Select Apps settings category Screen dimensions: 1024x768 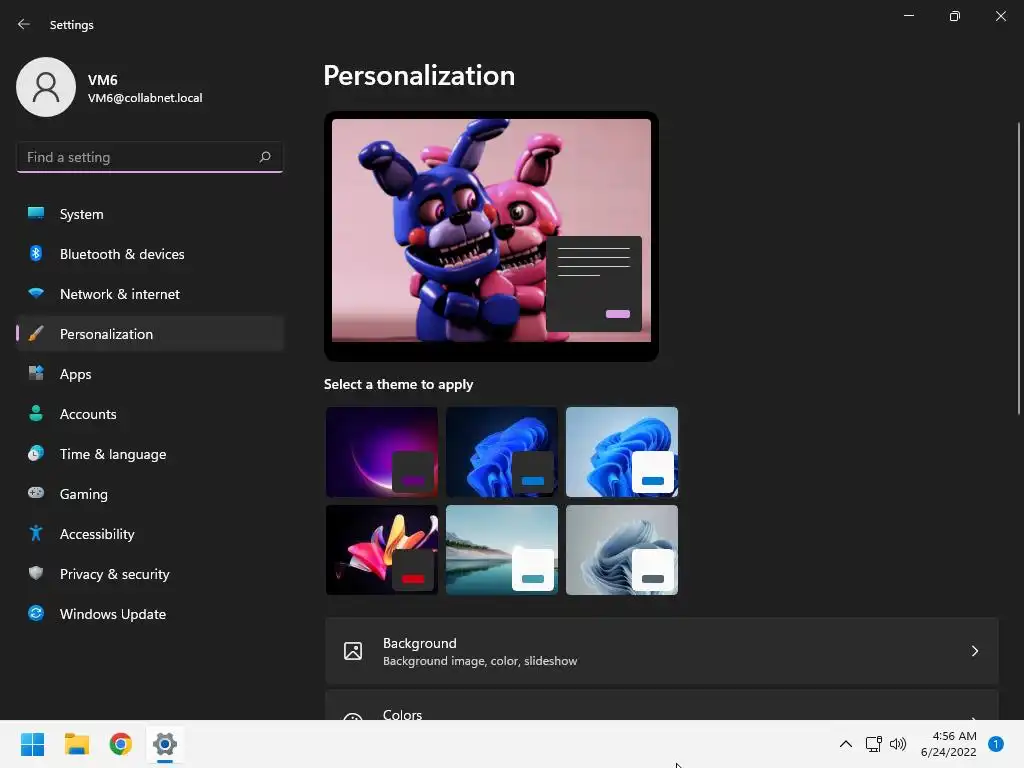pos(150,374)
